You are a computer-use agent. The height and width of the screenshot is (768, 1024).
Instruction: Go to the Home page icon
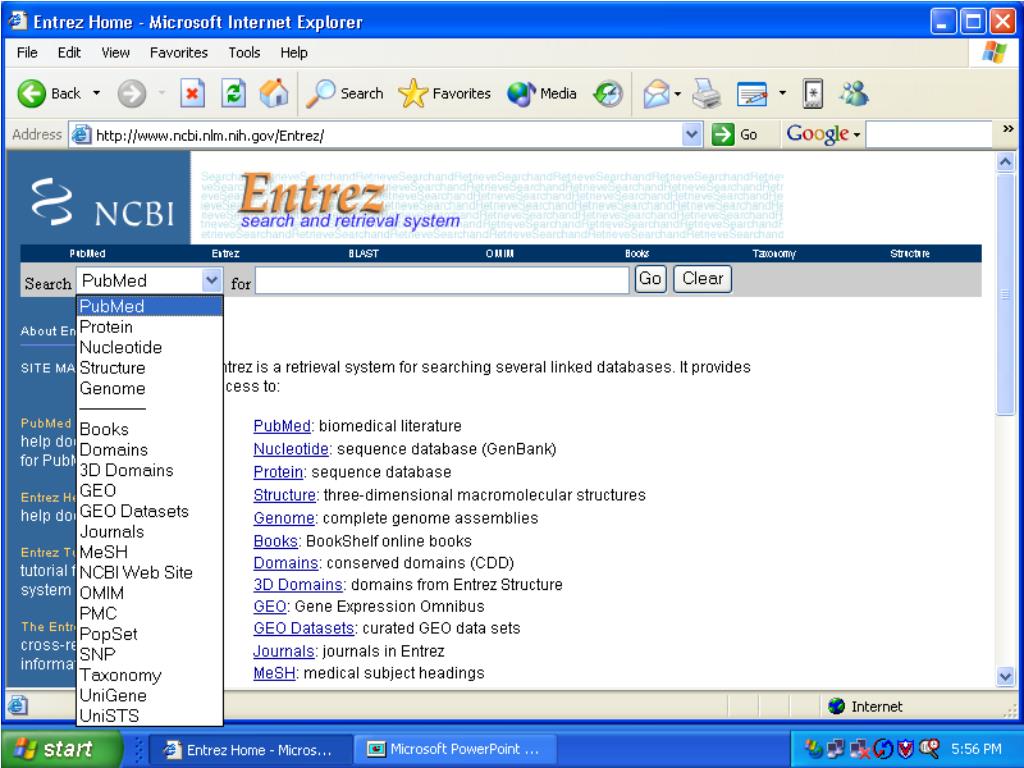[x=274, y=93]
